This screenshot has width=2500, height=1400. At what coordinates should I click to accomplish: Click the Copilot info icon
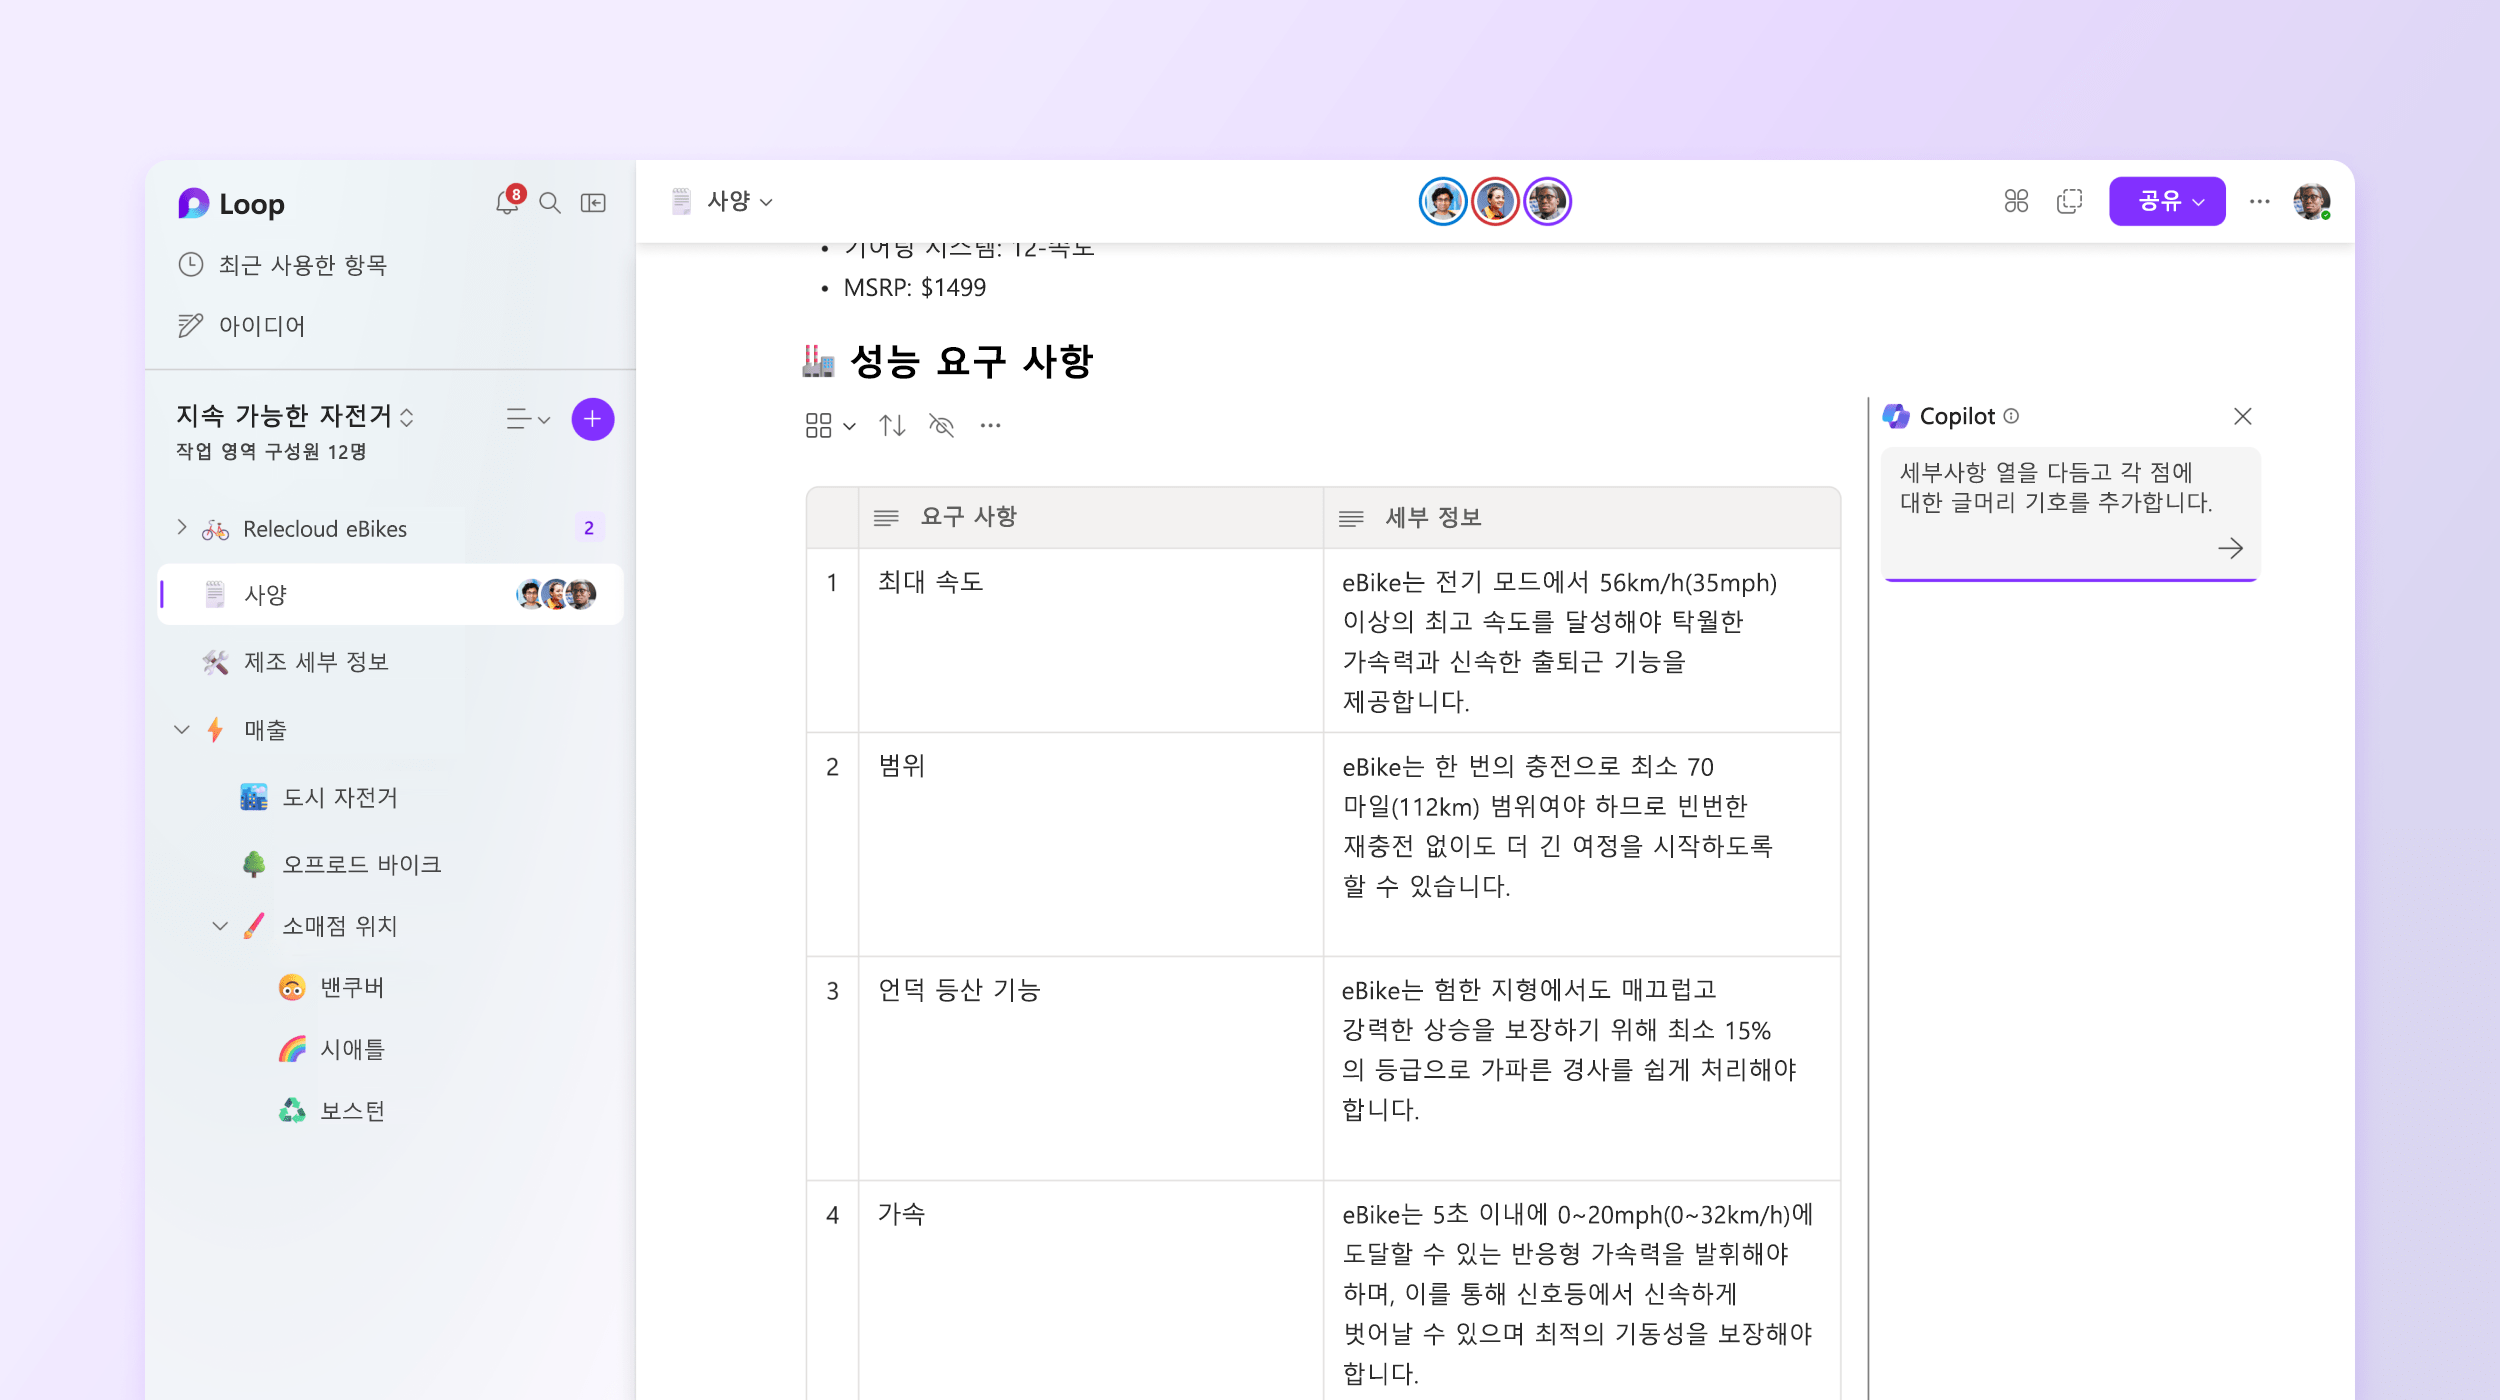(x=2011, y=416)
